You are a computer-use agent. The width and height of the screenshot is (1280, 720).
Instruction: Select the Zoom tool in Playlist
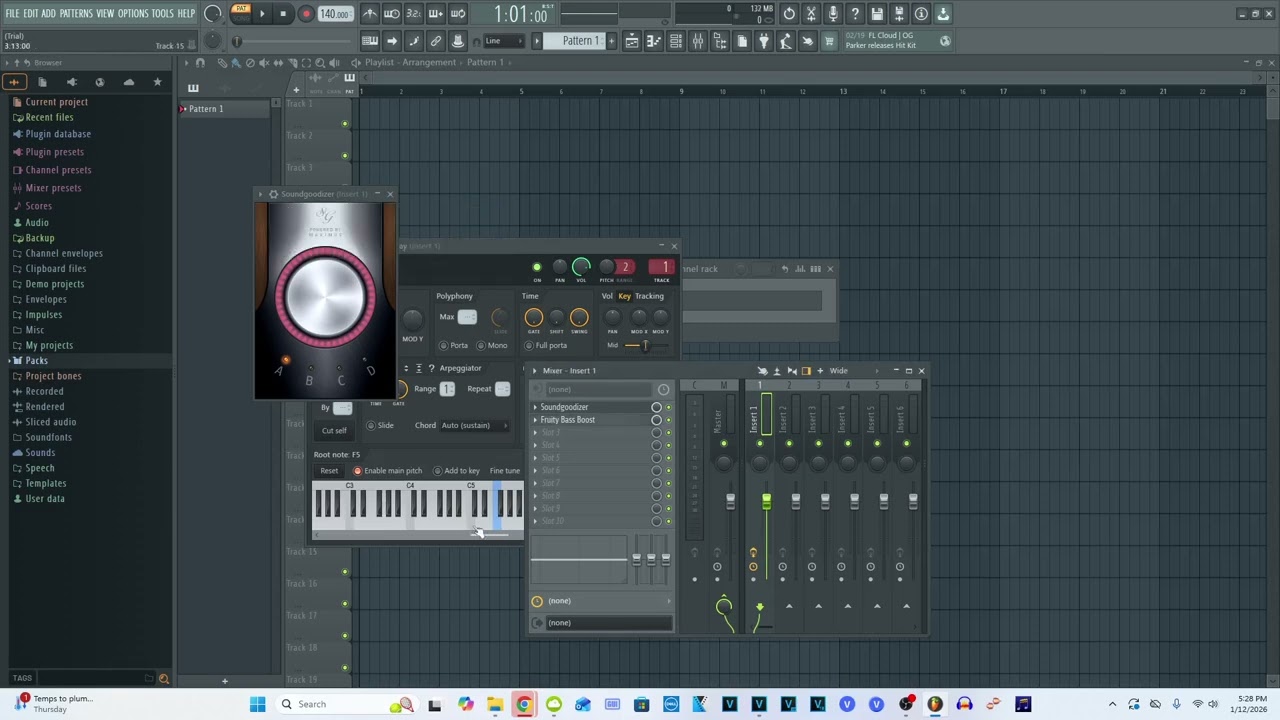320,62
